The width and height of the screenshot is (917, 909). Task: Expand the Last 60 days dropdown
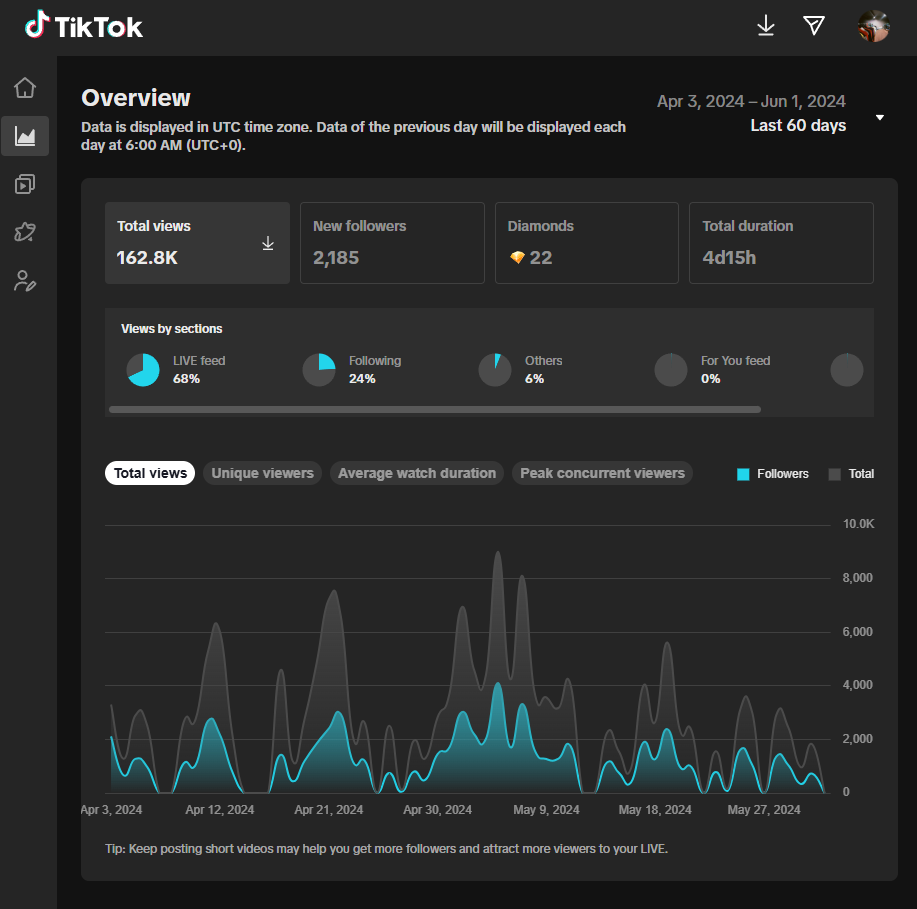tap(798, 125)
